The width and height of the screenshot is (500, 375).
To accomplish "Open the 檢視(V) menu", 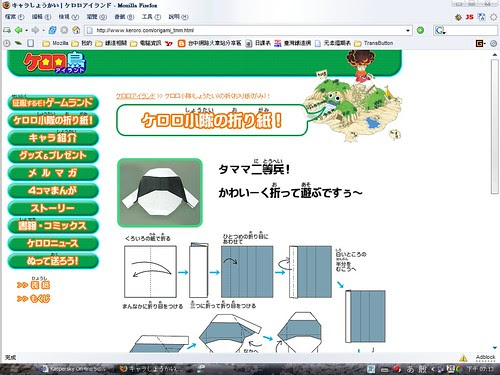I will [69, 17].
